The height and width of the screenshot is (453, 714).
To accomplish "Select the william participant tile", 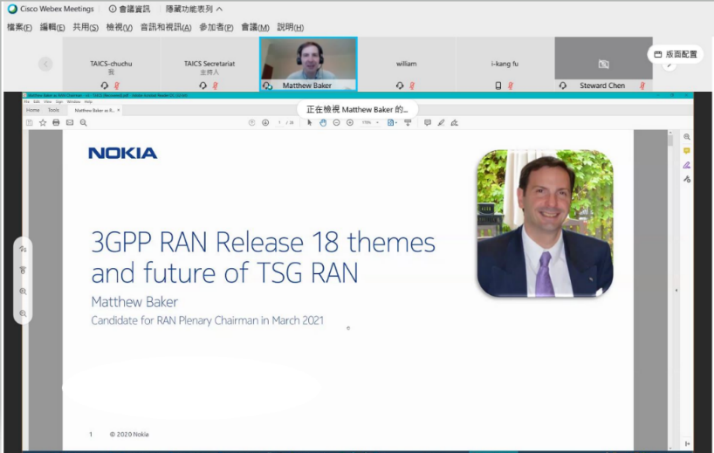I will coord(406,64).
